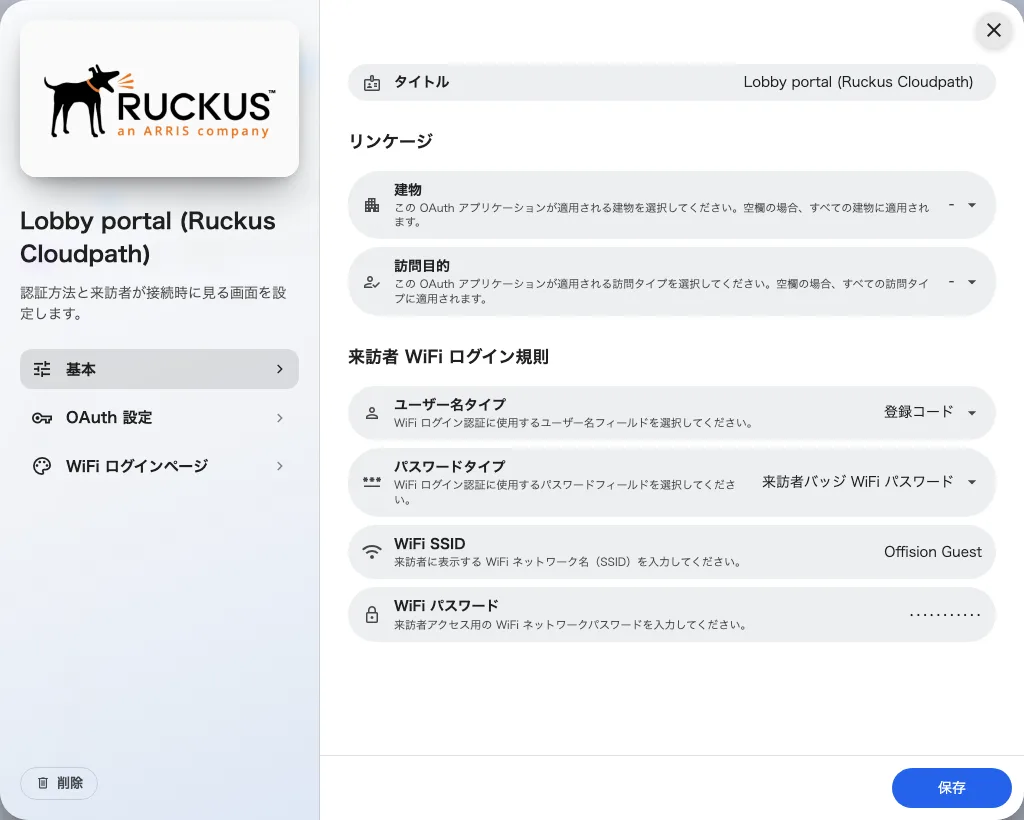Click the trash icon in 削除 button
Image resolution: width=1024 pixels, height=820 pixels.
[x=43, y=783]
